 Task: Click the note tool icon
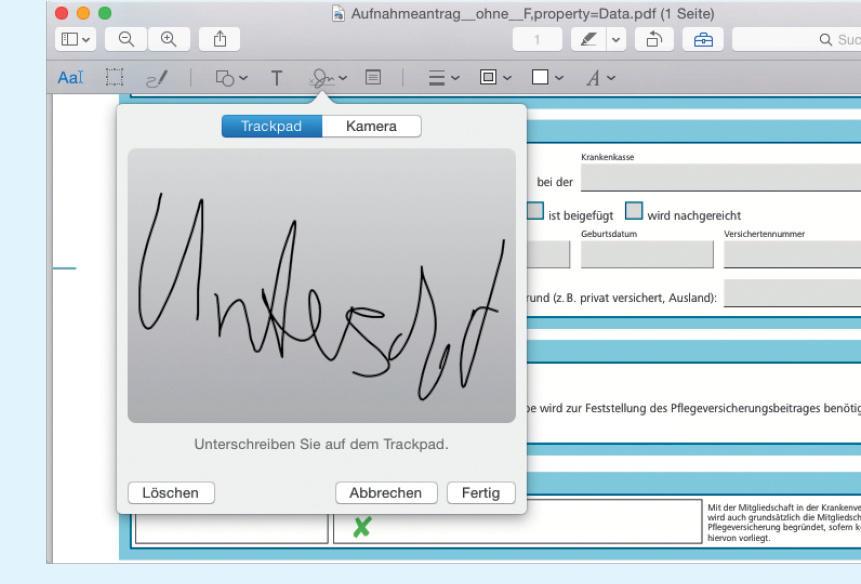pos(373,77)
